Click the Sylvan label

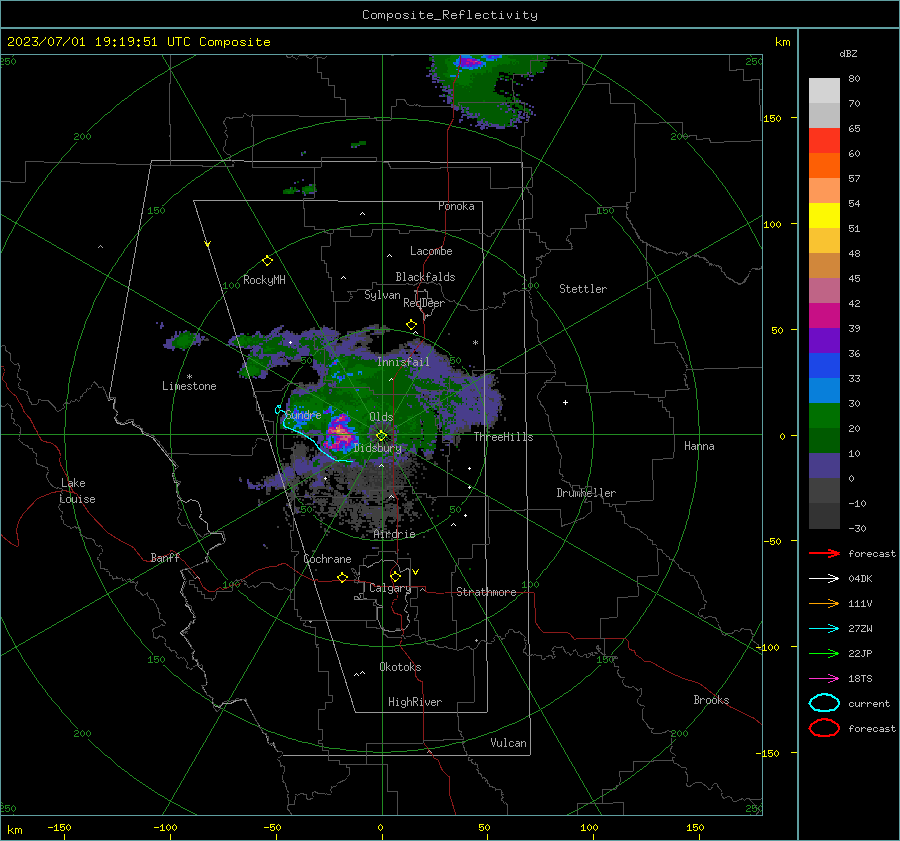[382, 294]
